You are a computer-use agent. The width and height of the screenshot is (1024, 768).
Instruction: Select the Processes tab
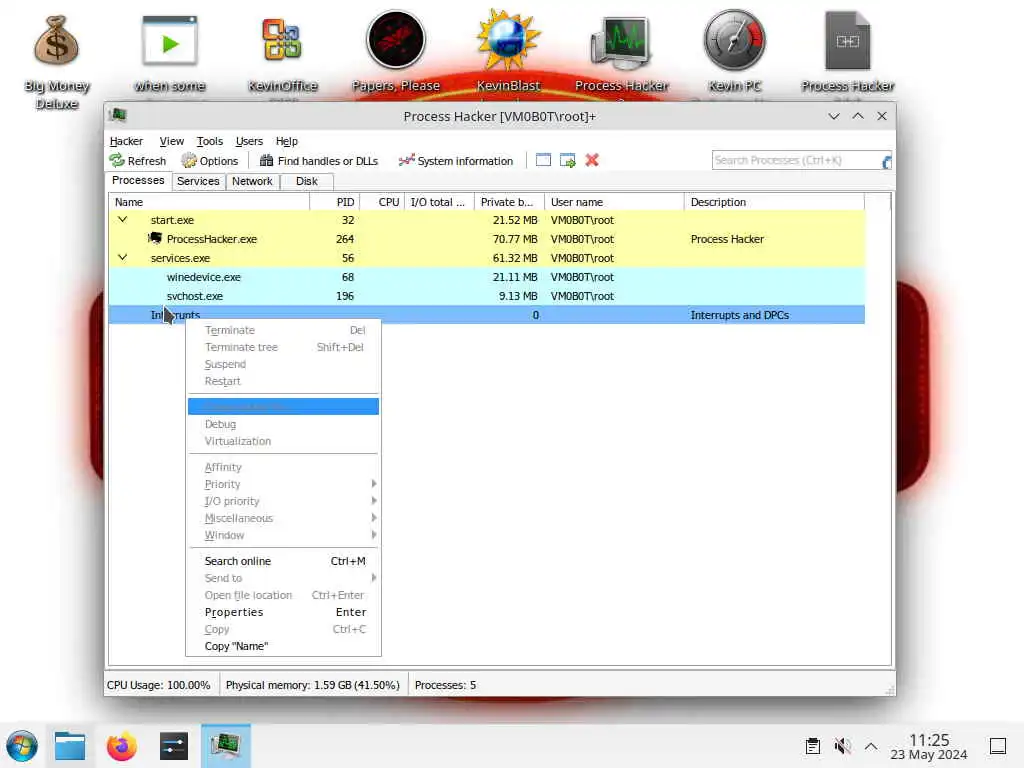(x=138, y=180)
